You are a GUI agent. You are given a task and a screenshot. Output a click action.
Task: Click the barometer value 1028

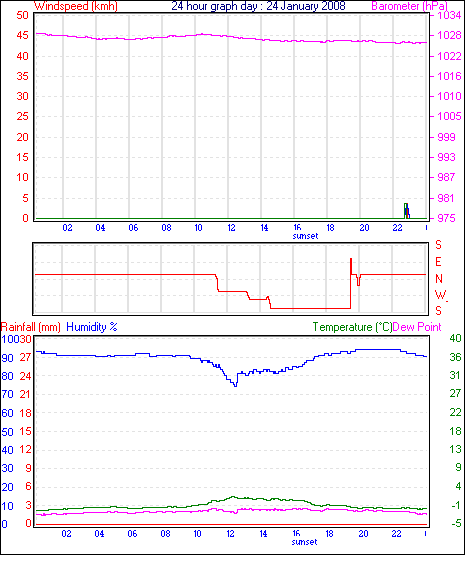click(449, 36)
